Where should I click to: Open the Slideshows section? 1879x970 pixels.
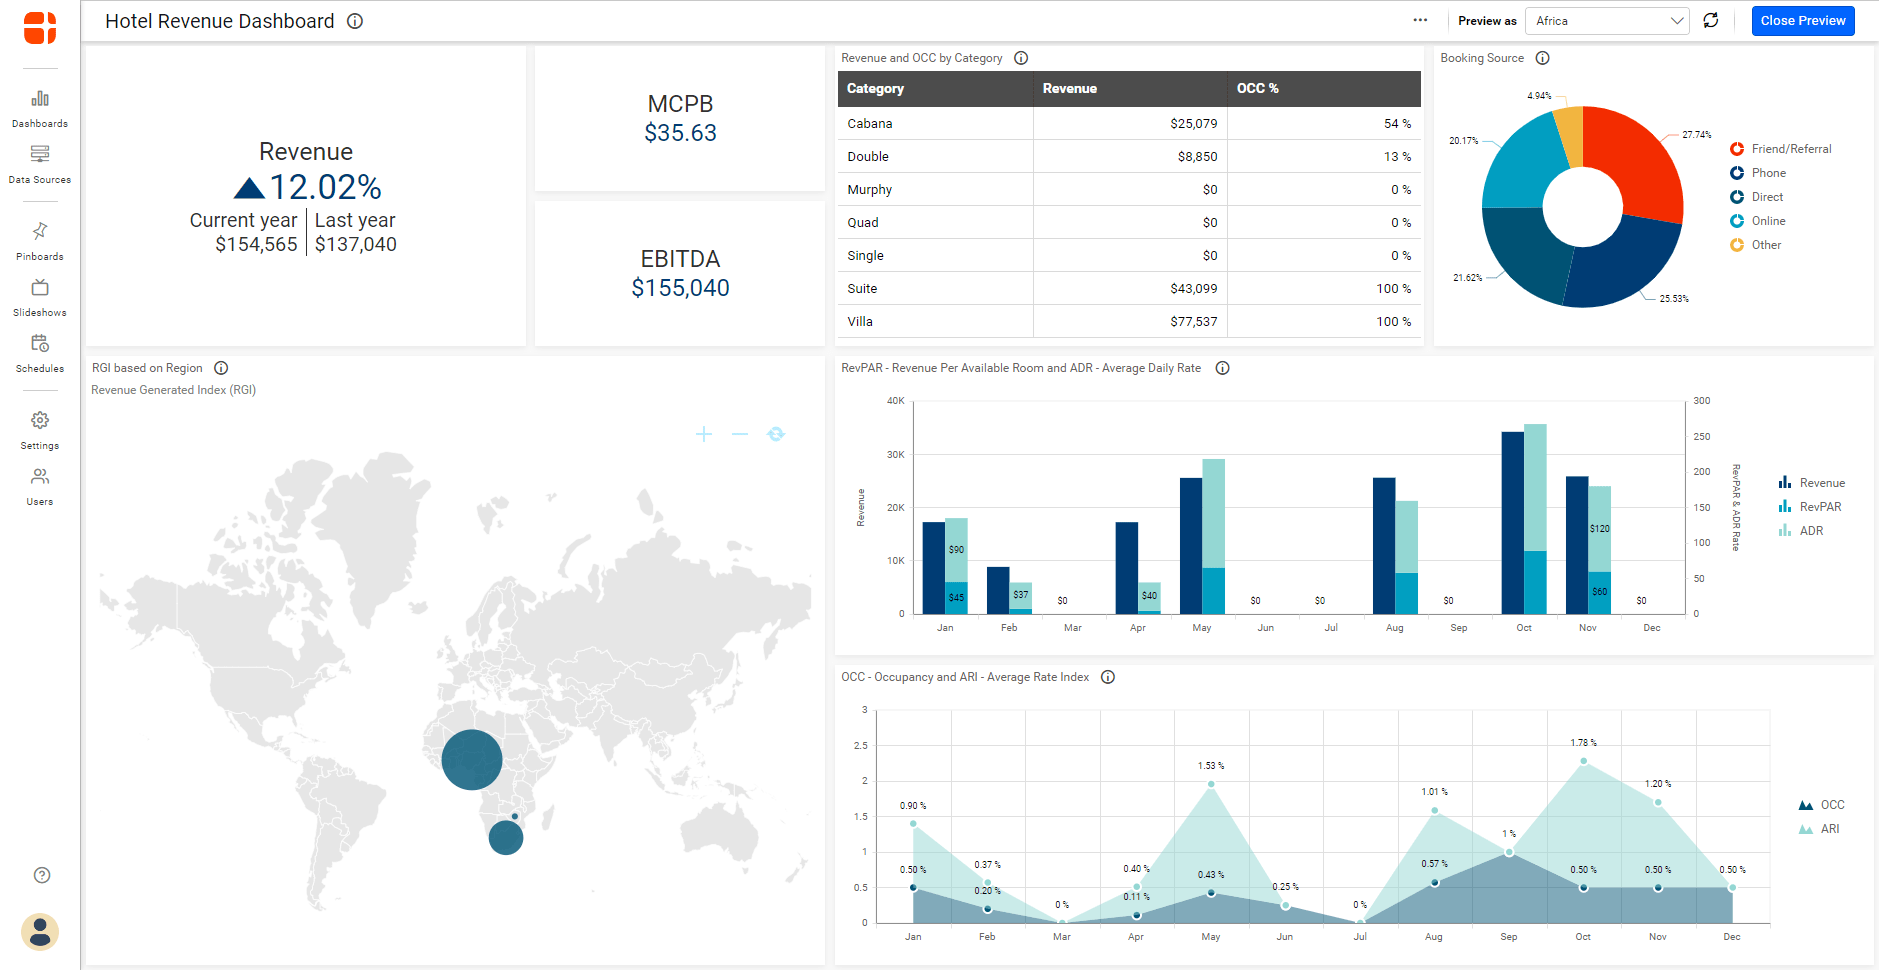40,297
